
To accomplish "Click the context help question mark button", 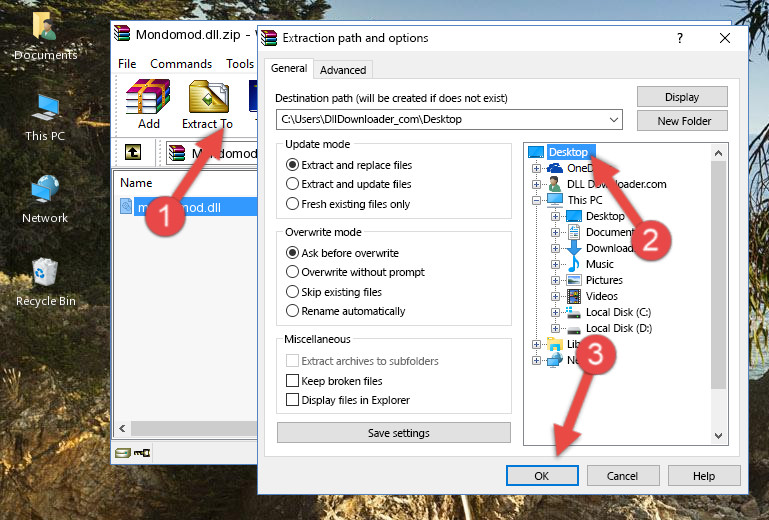I will coord(680,38).
